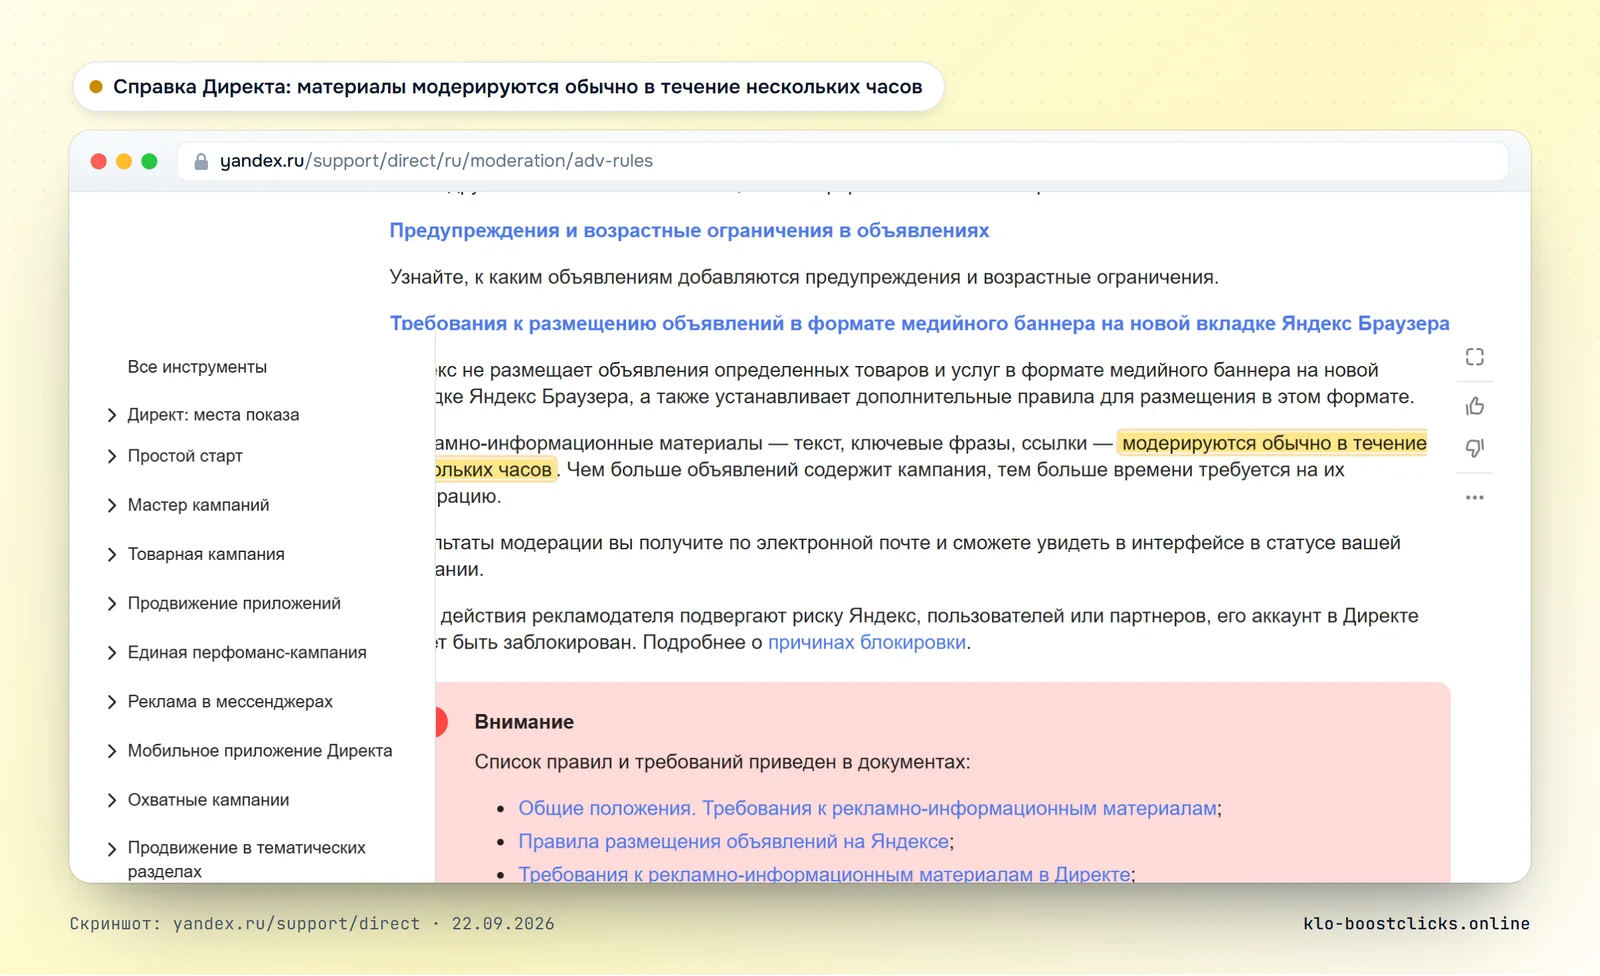Open Предупреждения и возрастные ограничения link
Viewport: 1600px width, 976px height.
coord(689,231)
